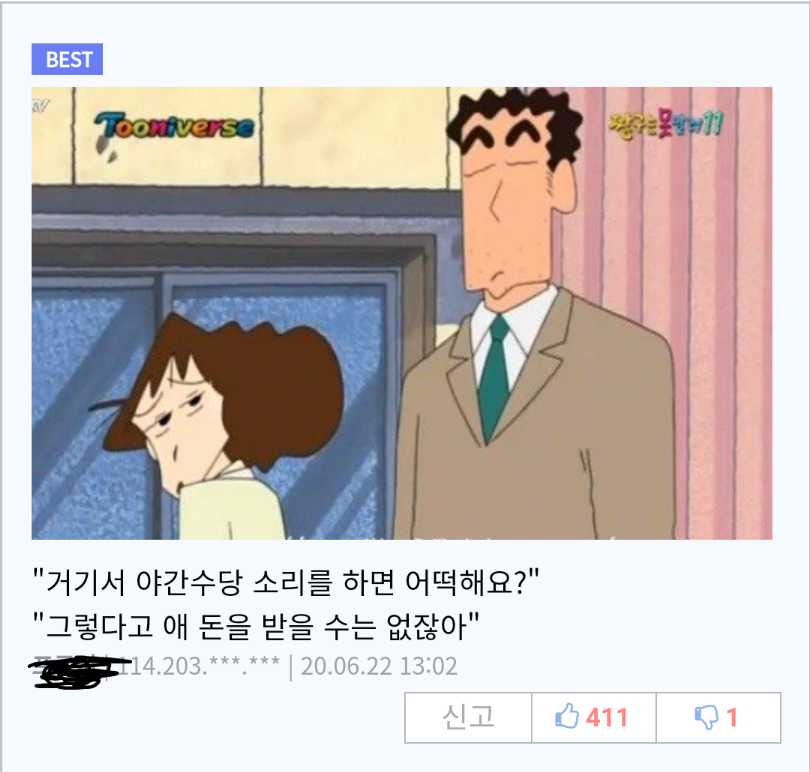Click the thumbs-down dislike icon
Image resolution: width=810 pixels, height=772 pixels.
[706, 717]
